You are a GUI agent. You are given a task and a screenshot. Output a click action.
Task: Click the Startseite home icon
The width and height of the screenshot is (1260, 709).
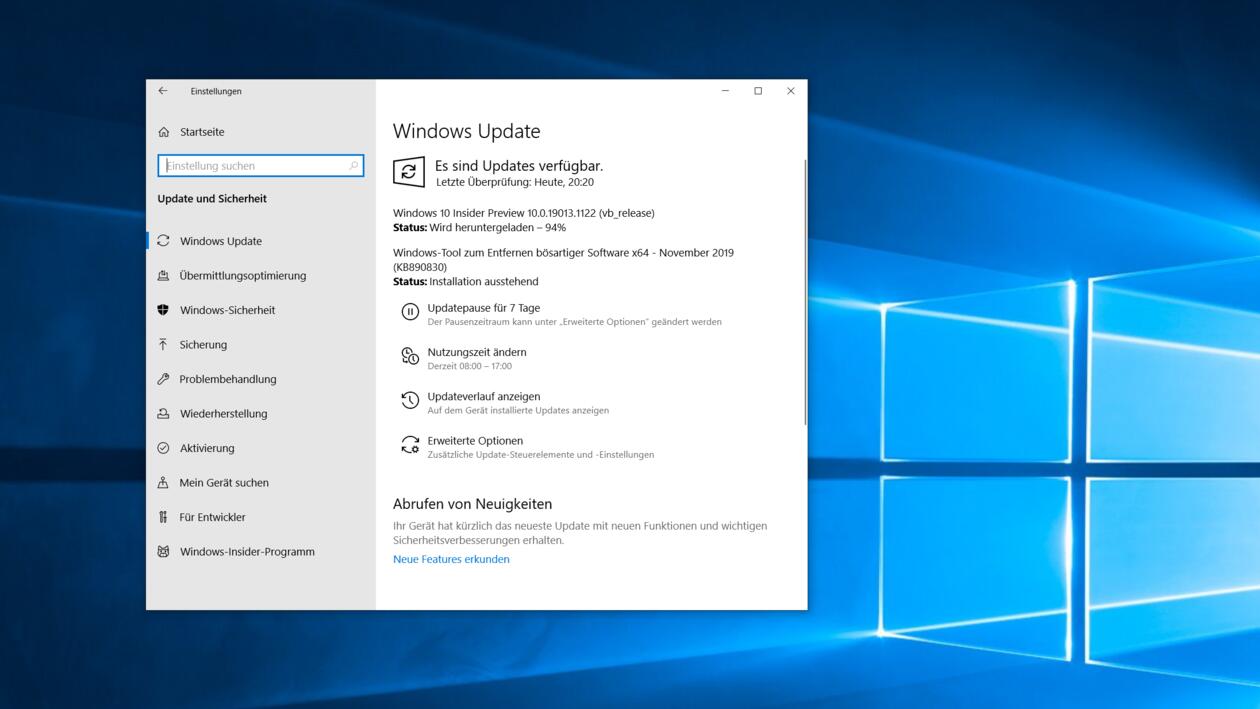point(164,132)
